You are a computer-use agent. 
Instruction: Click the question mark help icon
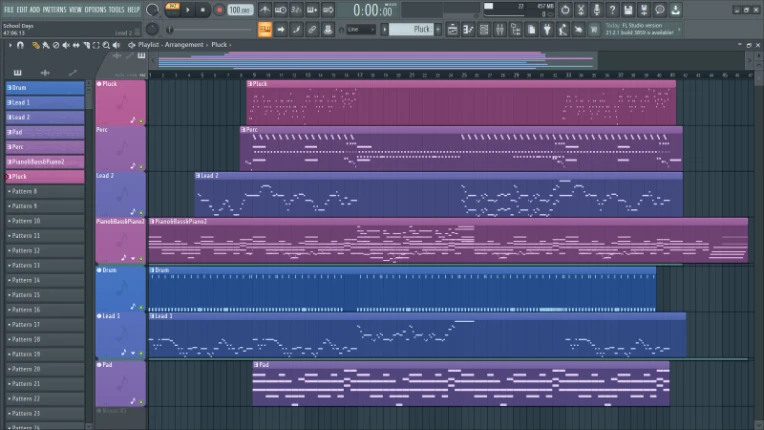(x=612, y=10)
